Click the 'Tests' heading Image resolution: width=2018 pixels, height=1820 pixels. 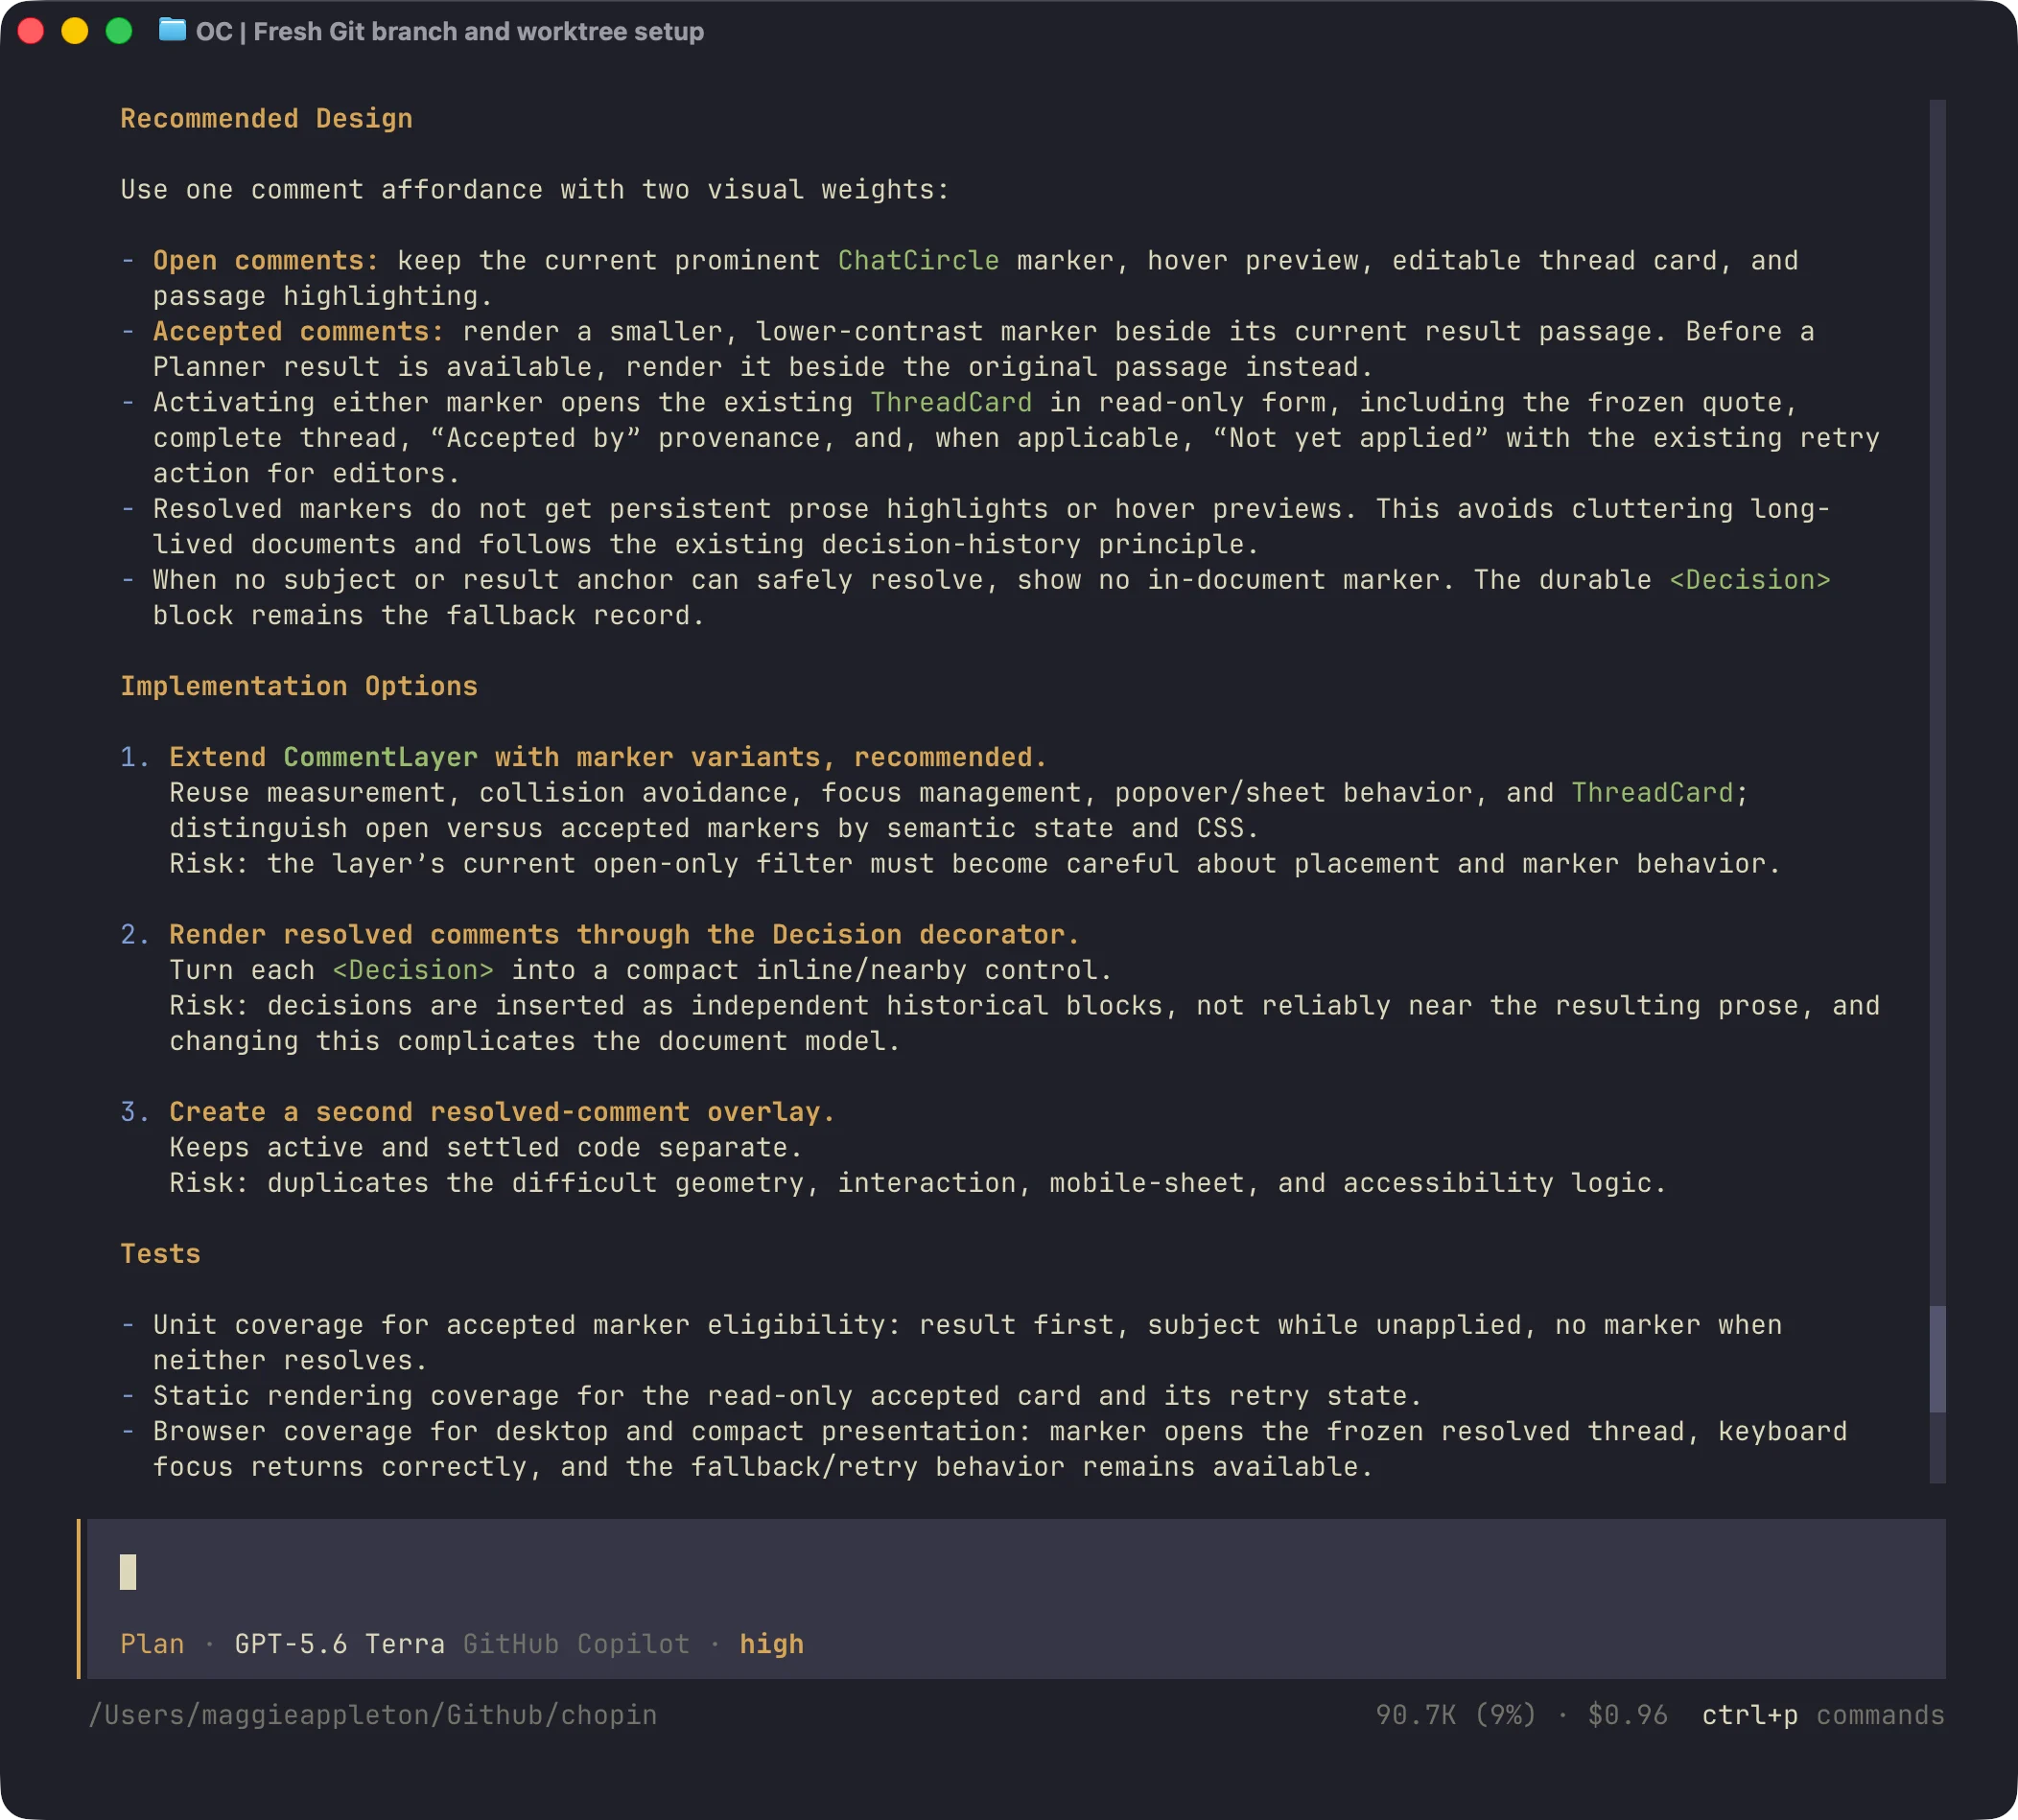(160, 1254)
